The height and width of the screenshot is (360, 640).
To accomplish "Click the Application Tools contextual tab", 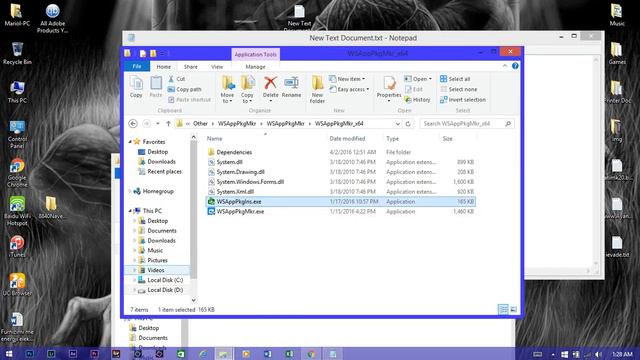I will click(x=256, y=54).
